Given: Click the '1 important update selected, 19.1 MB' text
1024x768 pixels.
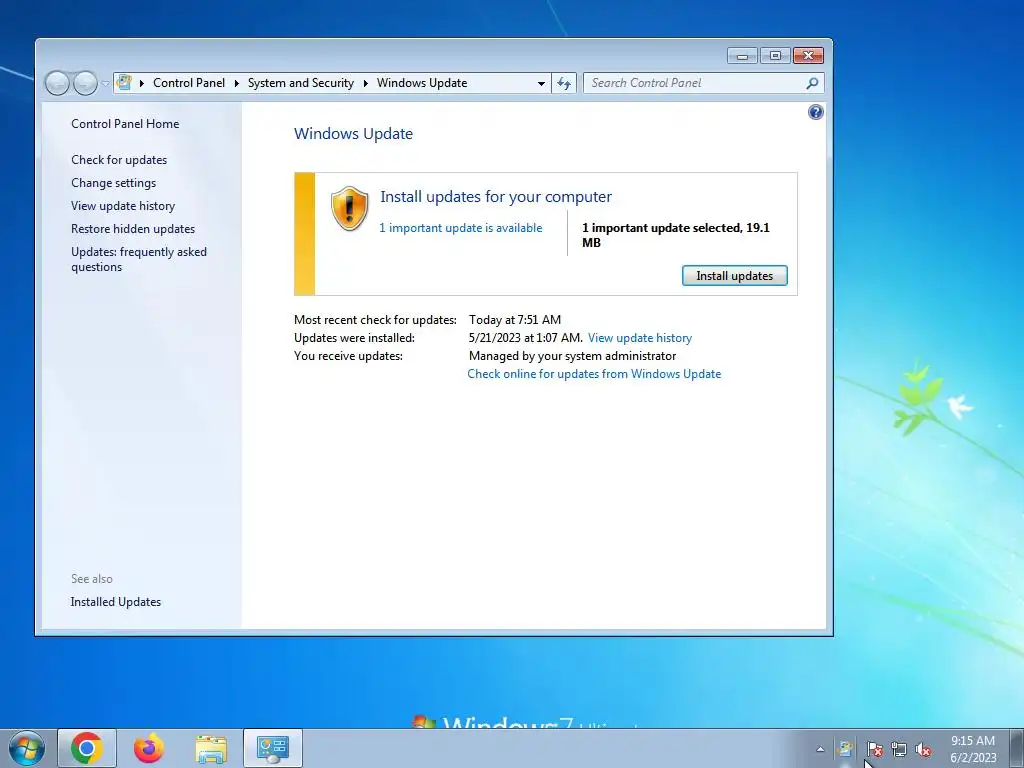Looking at the screenshot, I should [x=676, y=235].
